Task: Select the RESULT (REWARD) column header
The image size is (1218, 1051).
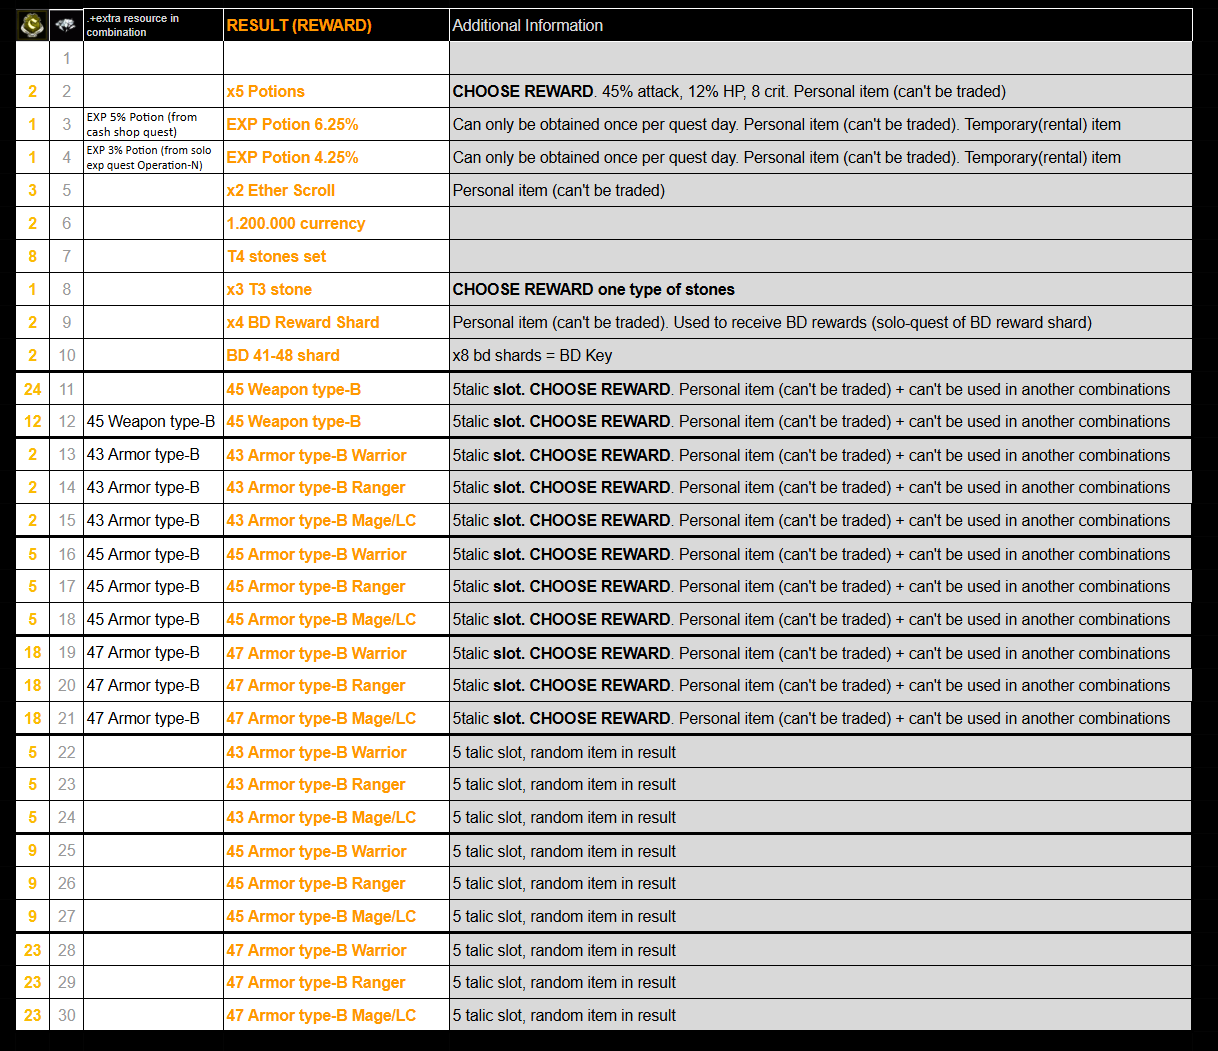Action: pos(299,25)
